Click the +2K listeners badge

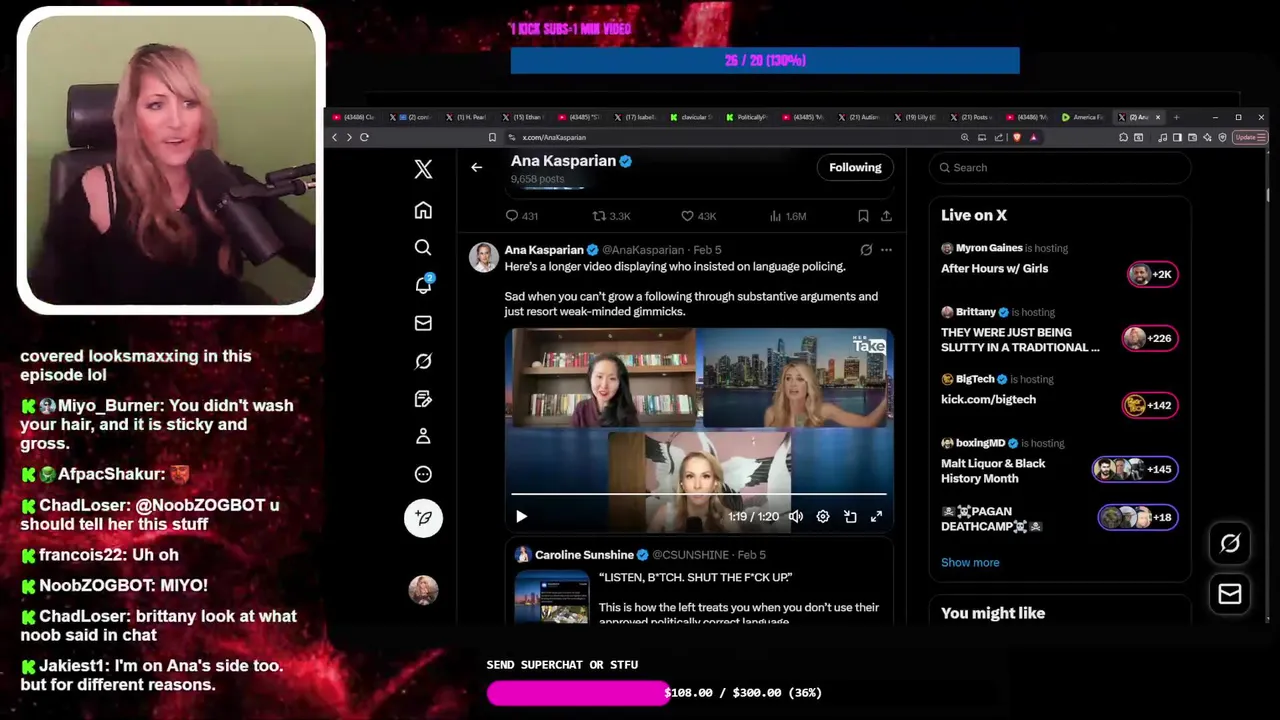point(1152,274)
